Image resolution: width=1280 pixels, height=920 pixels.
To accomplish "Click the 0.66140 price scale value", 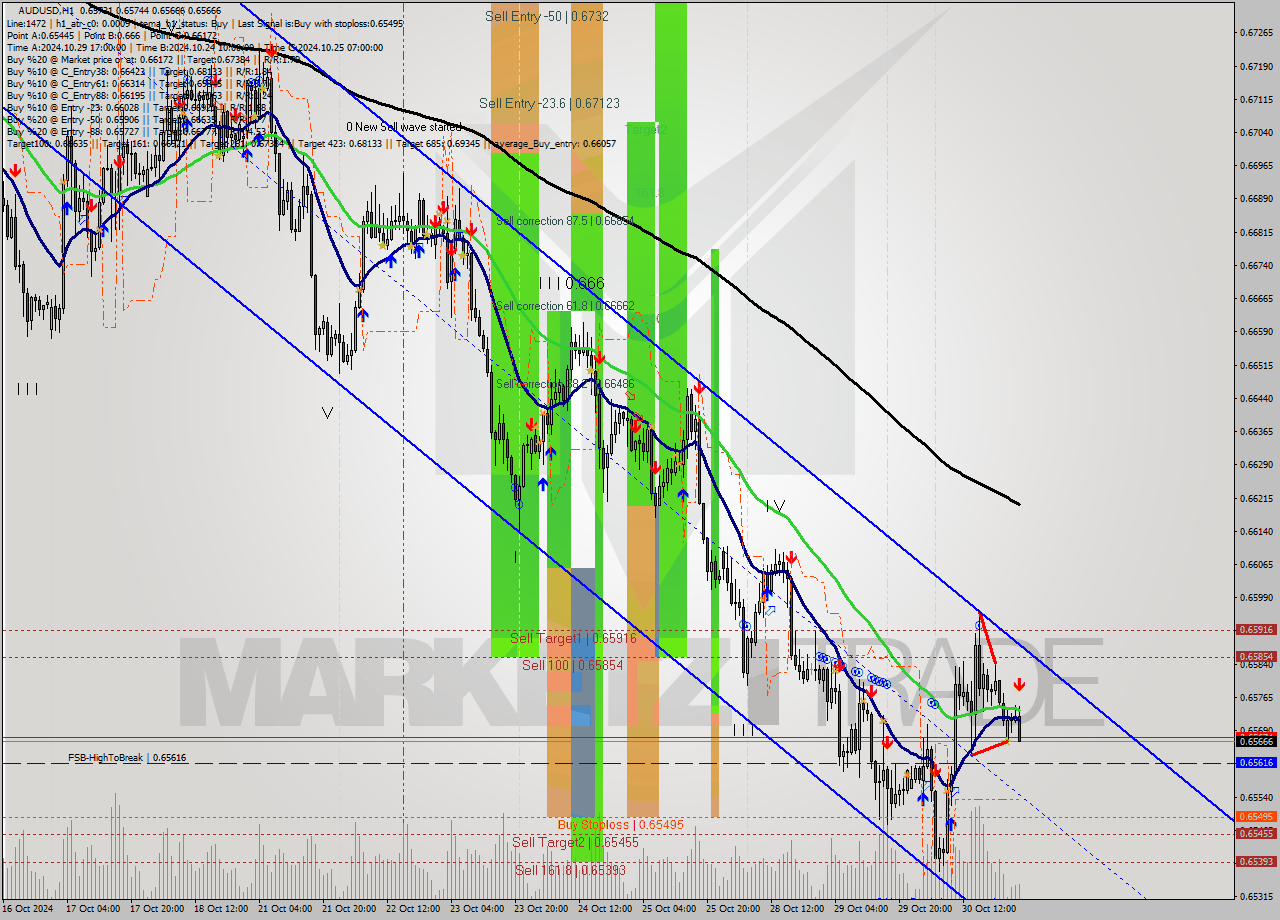I will [1256, 531].
